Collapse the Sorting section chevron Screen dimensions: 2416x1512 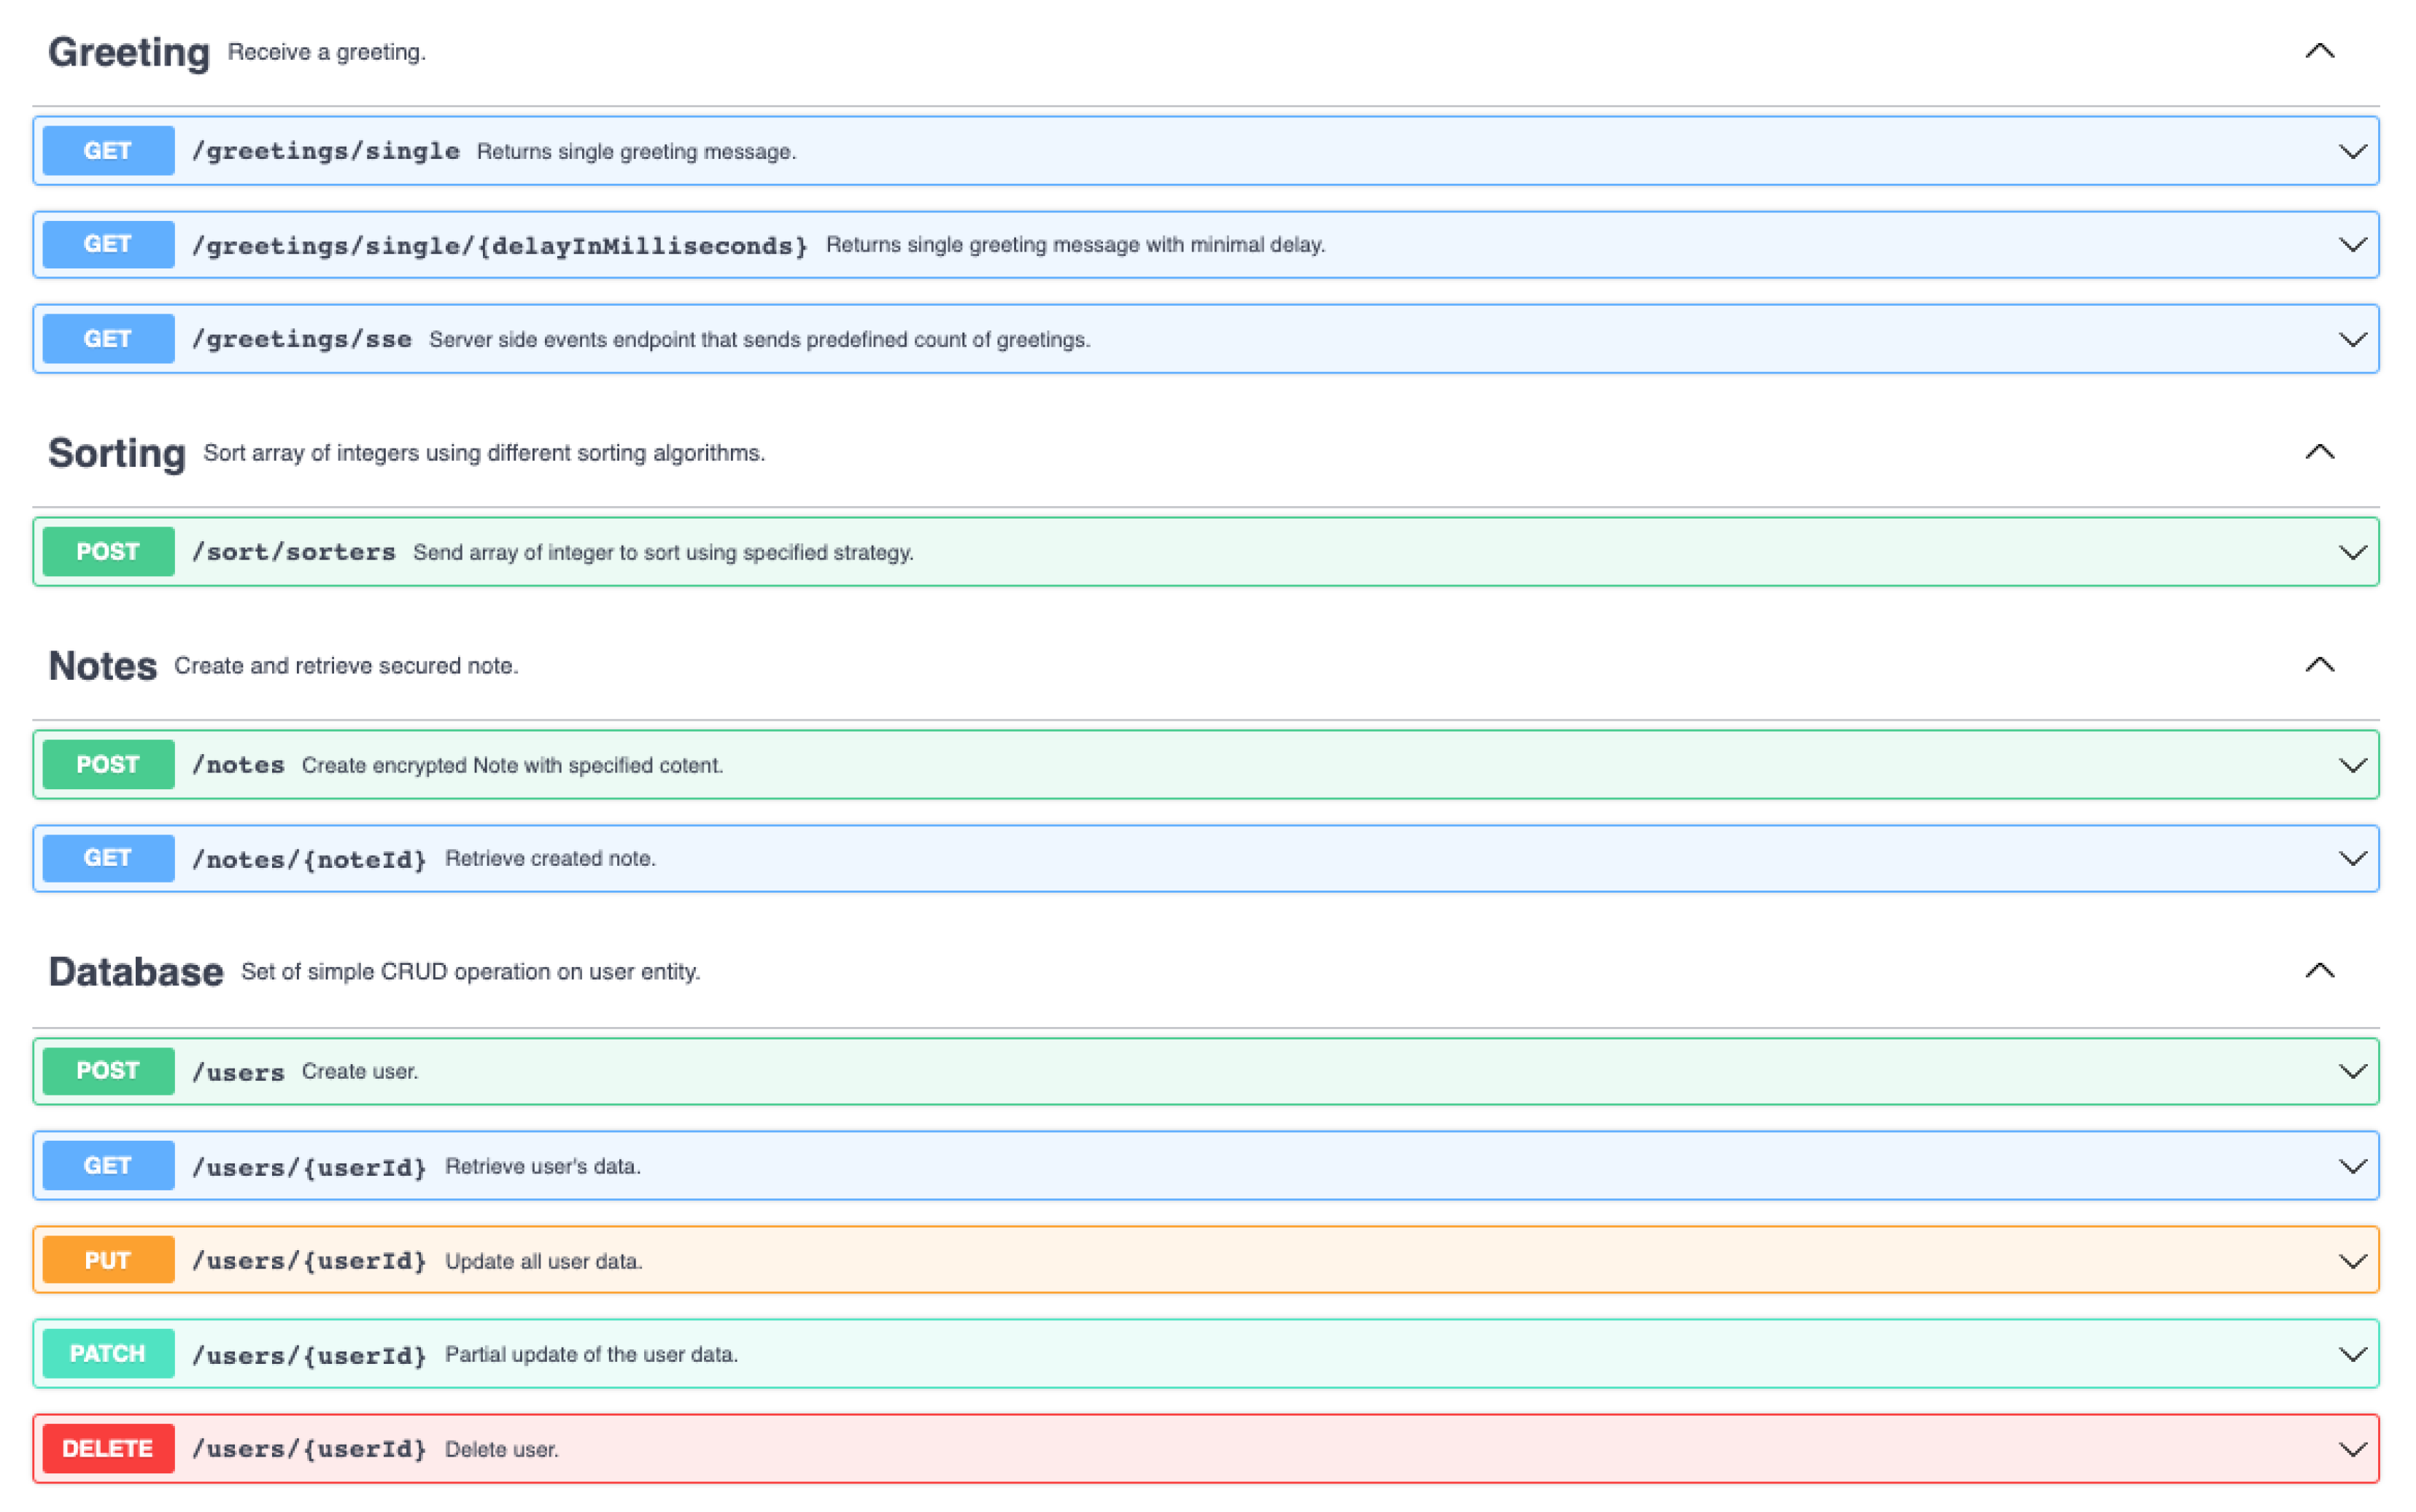click(2318, 452)
